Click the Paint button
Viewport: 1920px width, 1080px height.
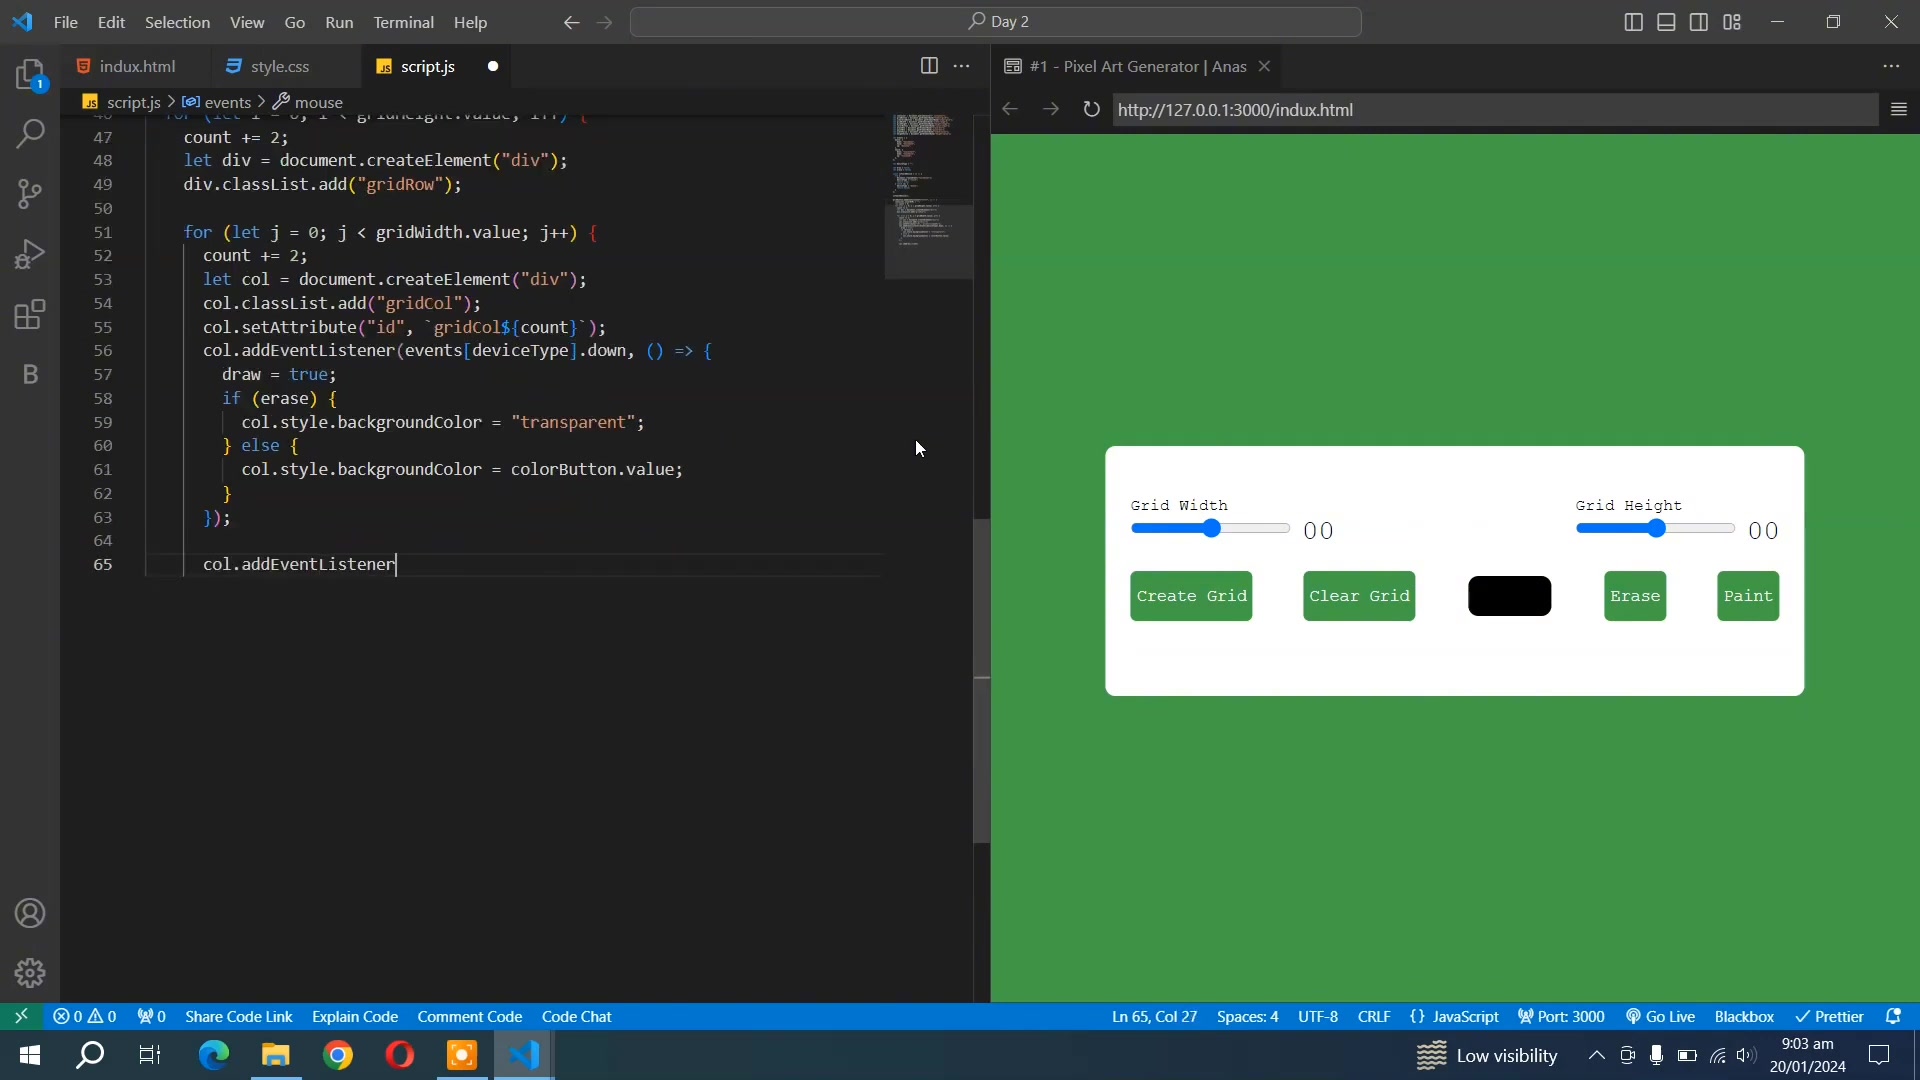point(1748,597)
